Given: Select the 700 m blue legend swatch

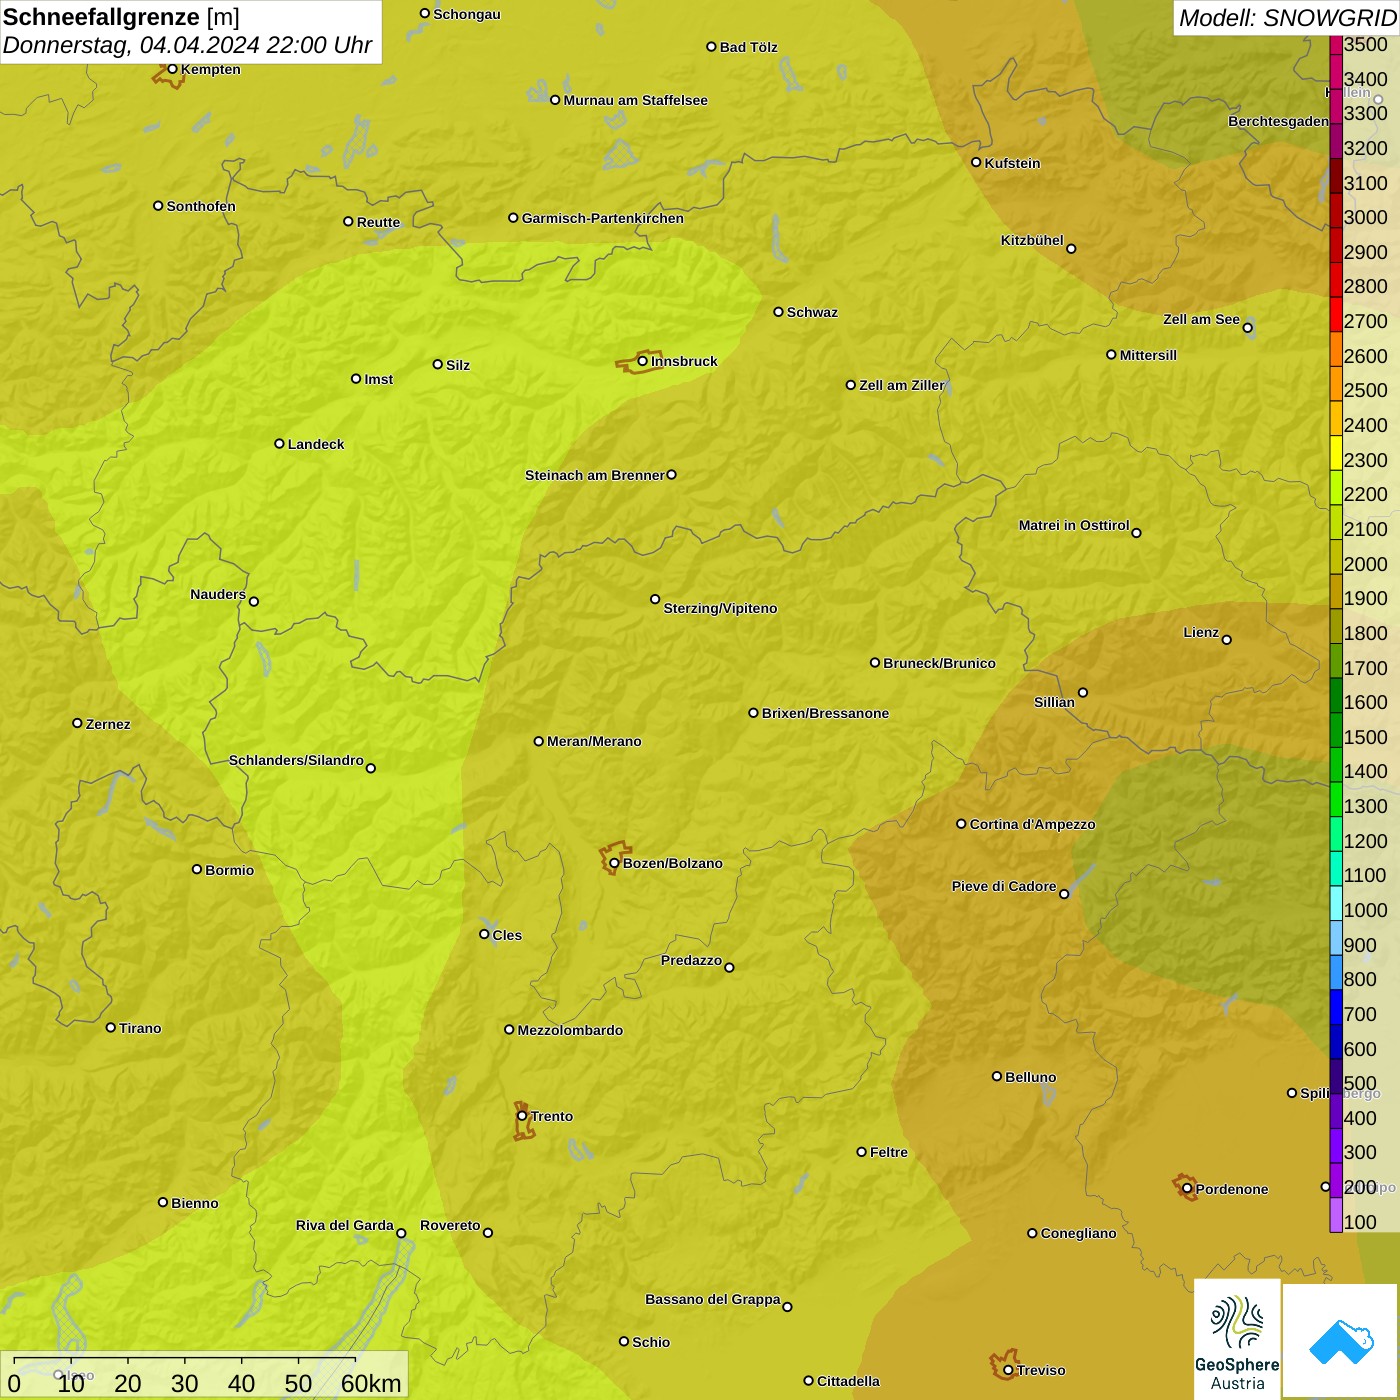Looking at the screenshot, I should pyautogui.click(x=1336, y=1006).
